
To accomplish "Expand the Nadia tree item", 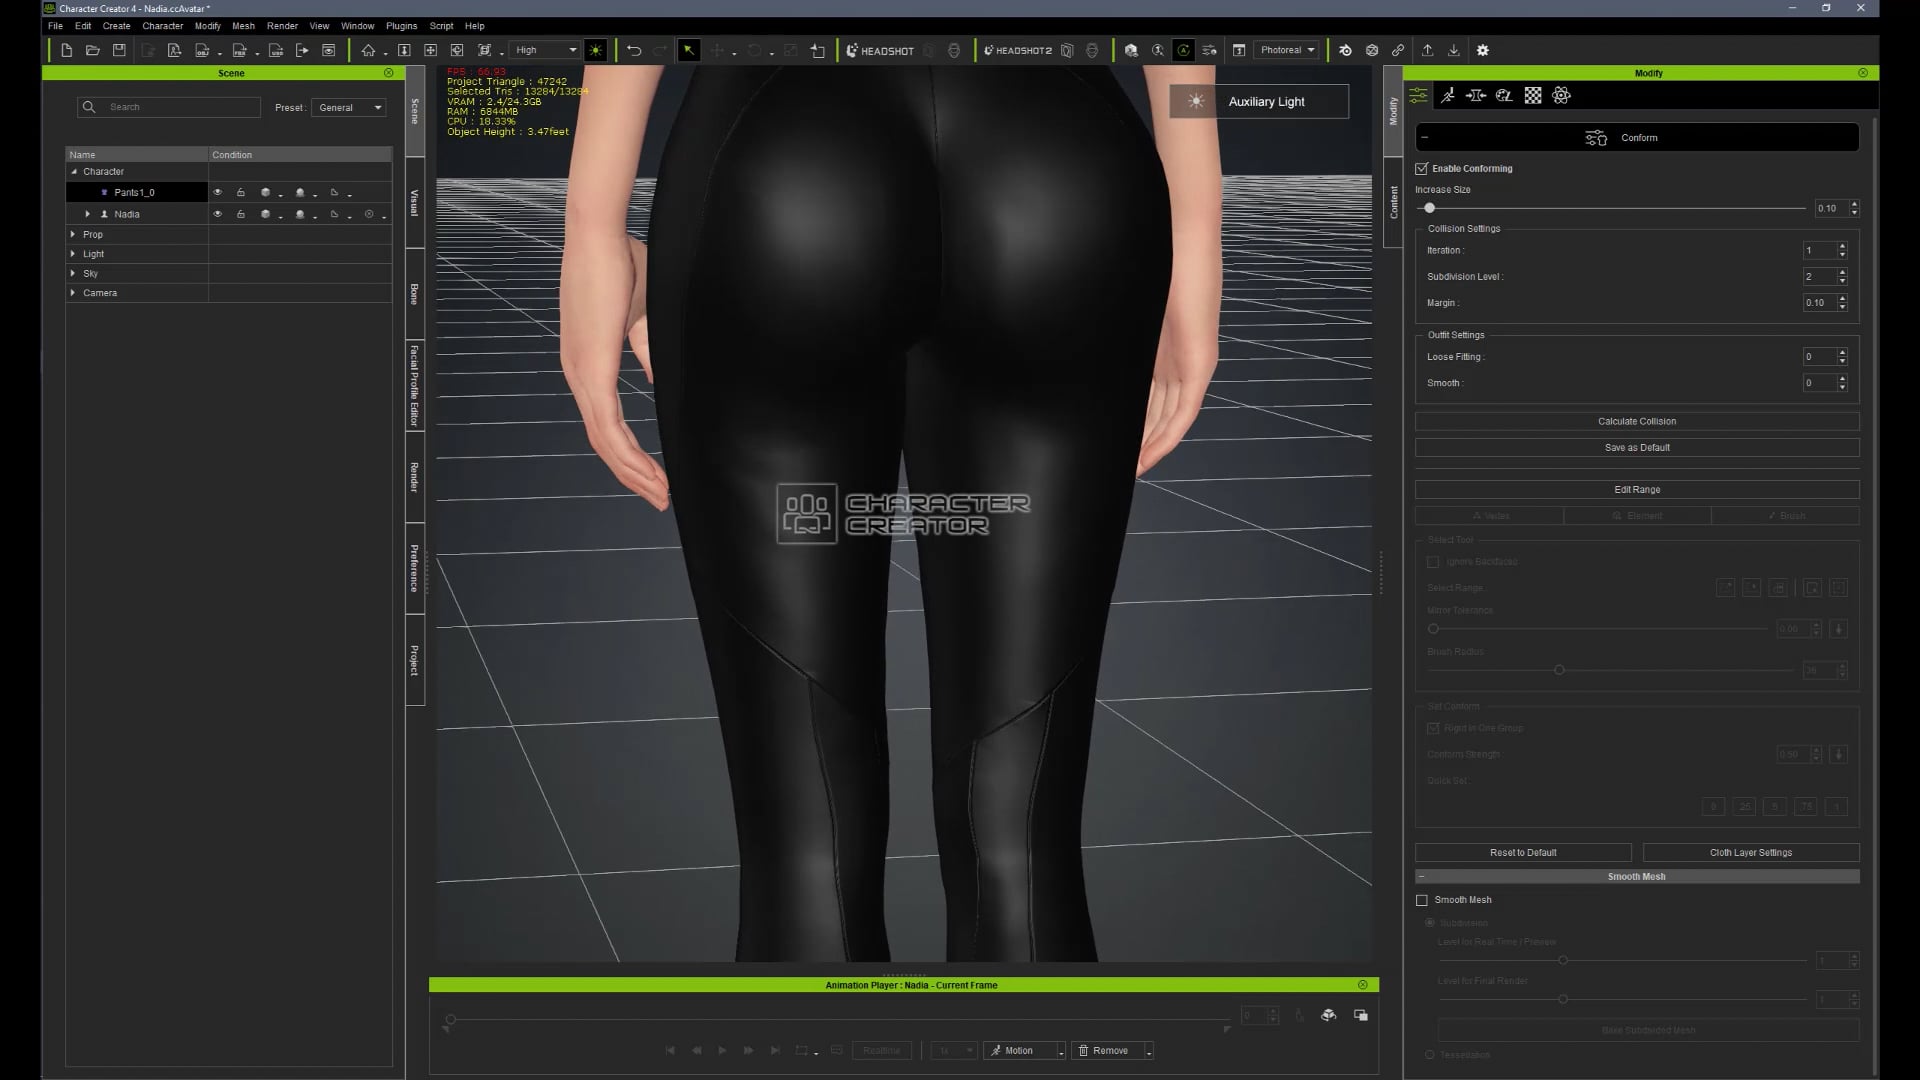I will click(88, 214).
